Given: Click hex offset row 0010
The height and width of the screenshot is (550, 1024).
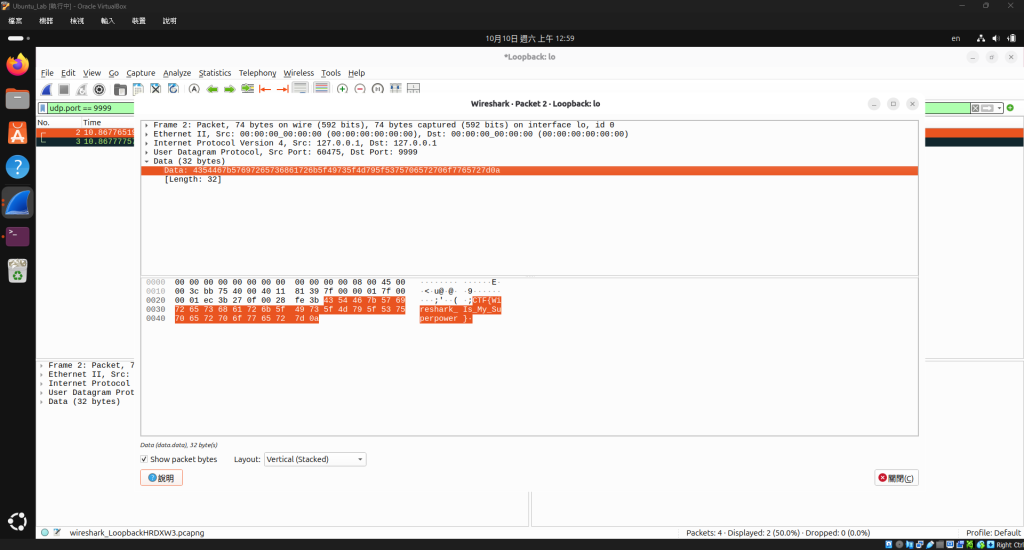Looking at the screenshot, I should [155, 291].
